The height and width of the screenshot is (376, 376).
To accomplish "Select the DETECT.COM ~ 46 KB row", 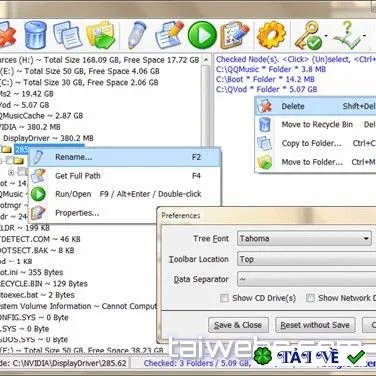I will point(40,239).
